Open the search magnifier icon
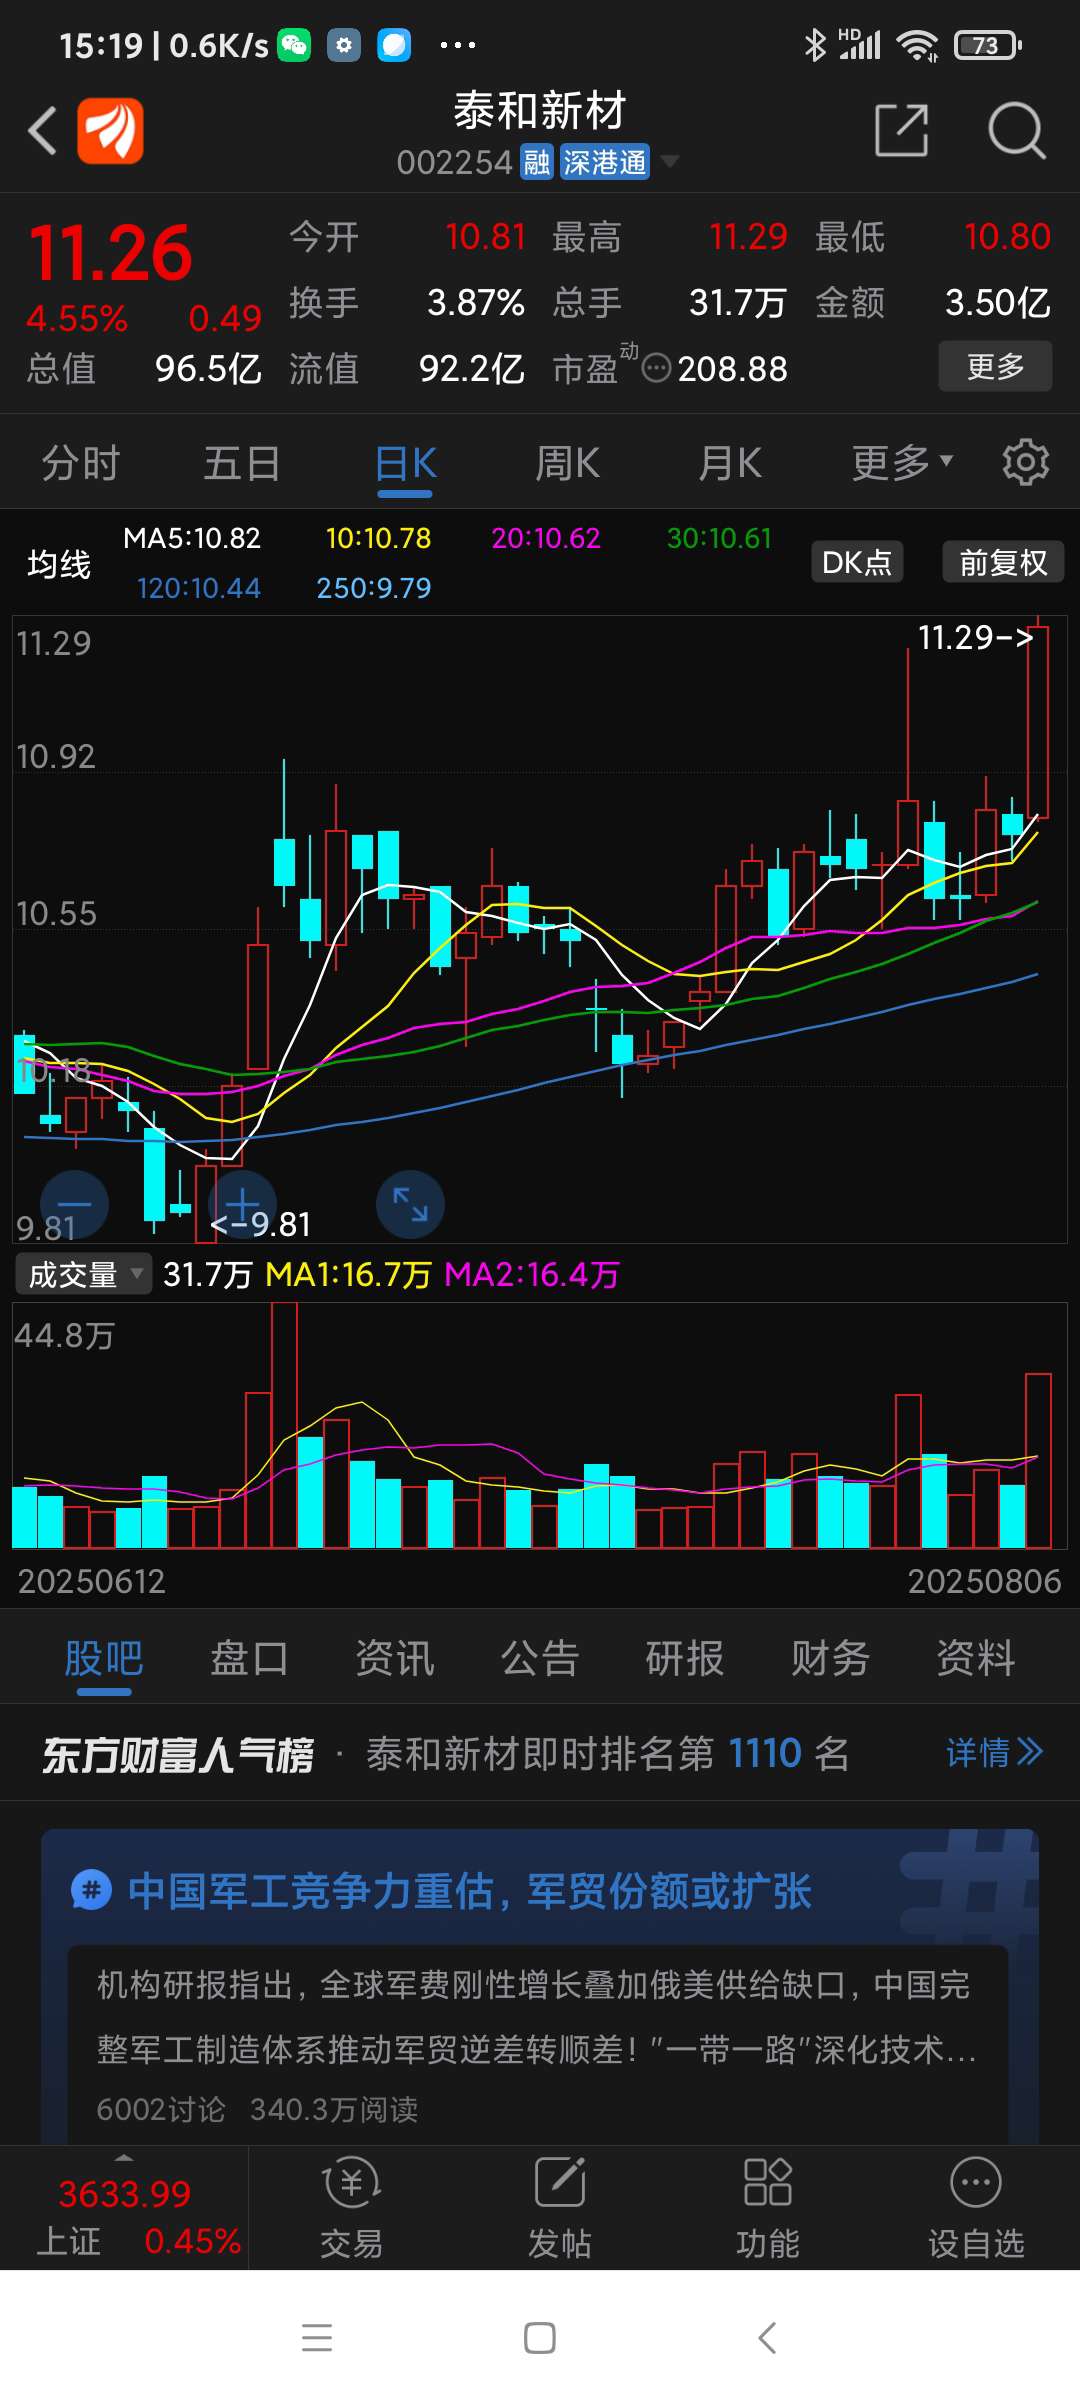Image resolution: width=1080 pixels, height=2400 pixels. 1016,131
